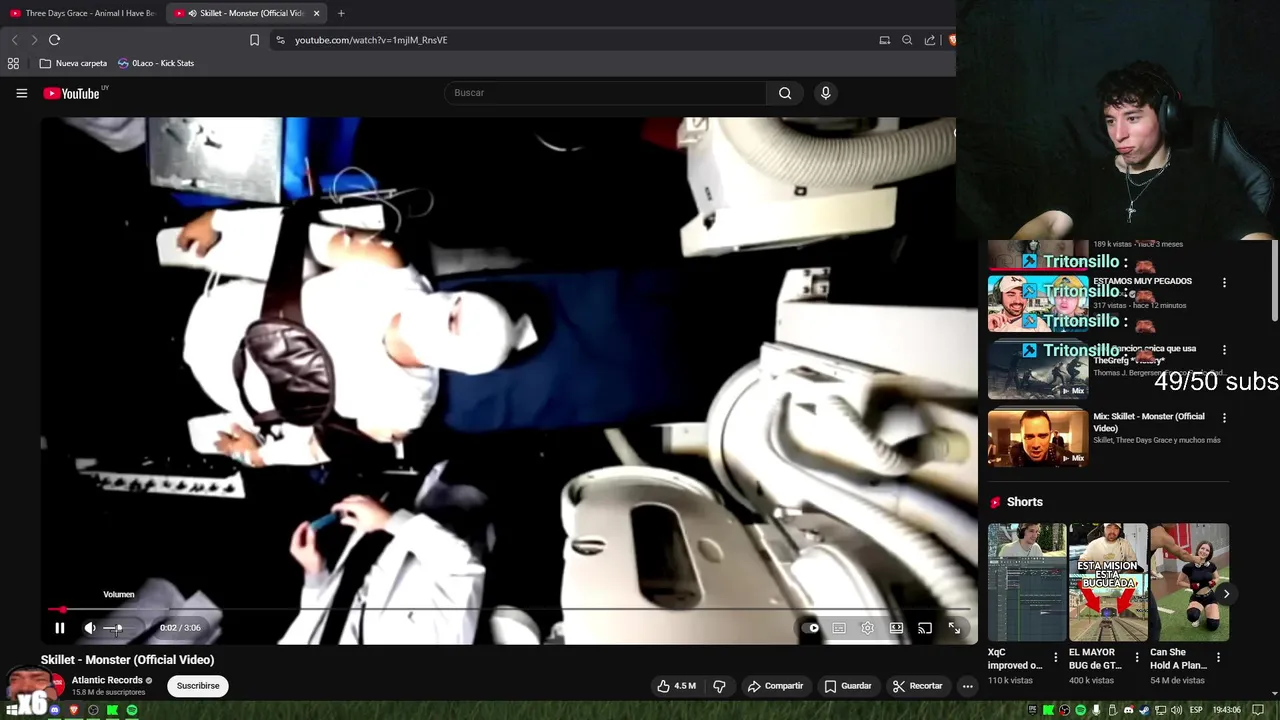
Task: Switch to theater mode view
Action: tap(896, 628)
